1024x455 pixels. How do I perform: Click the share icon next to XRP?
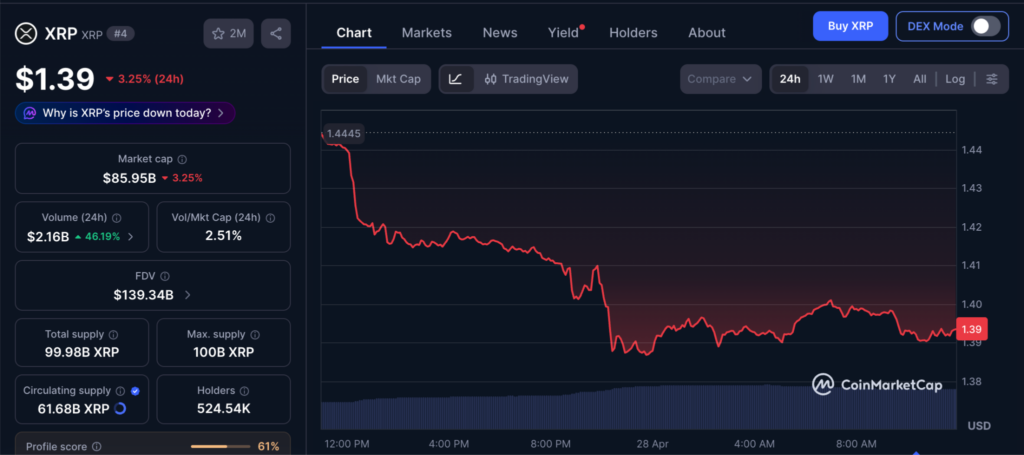click(x=276, y=33)
